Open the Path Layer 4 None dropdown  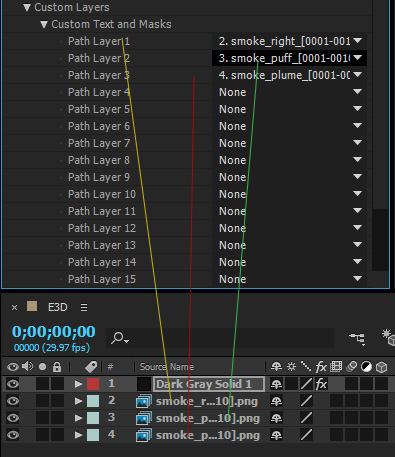[290, 92]
